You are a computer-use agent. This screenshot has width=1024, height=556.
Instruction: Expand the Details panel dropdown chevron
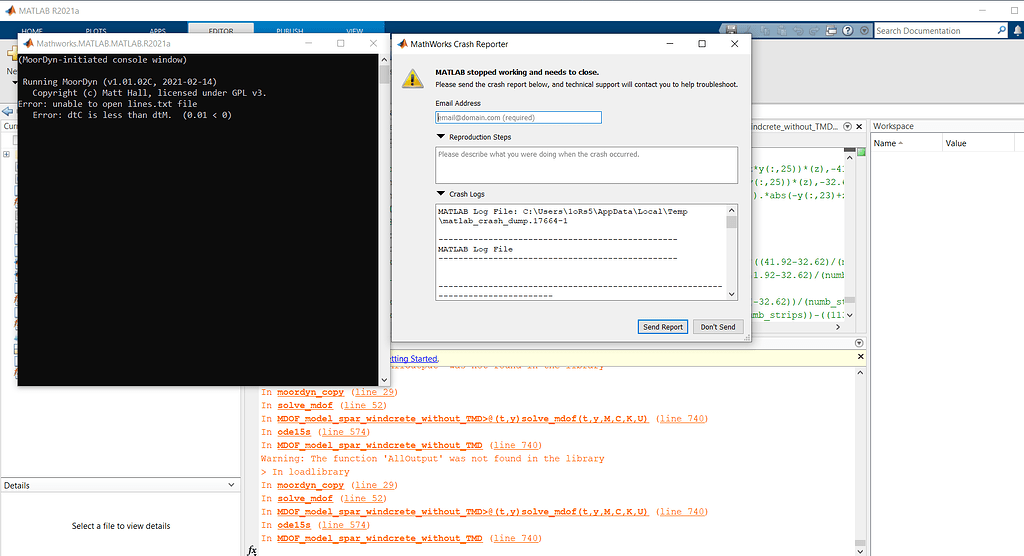[x=231, y=485]
